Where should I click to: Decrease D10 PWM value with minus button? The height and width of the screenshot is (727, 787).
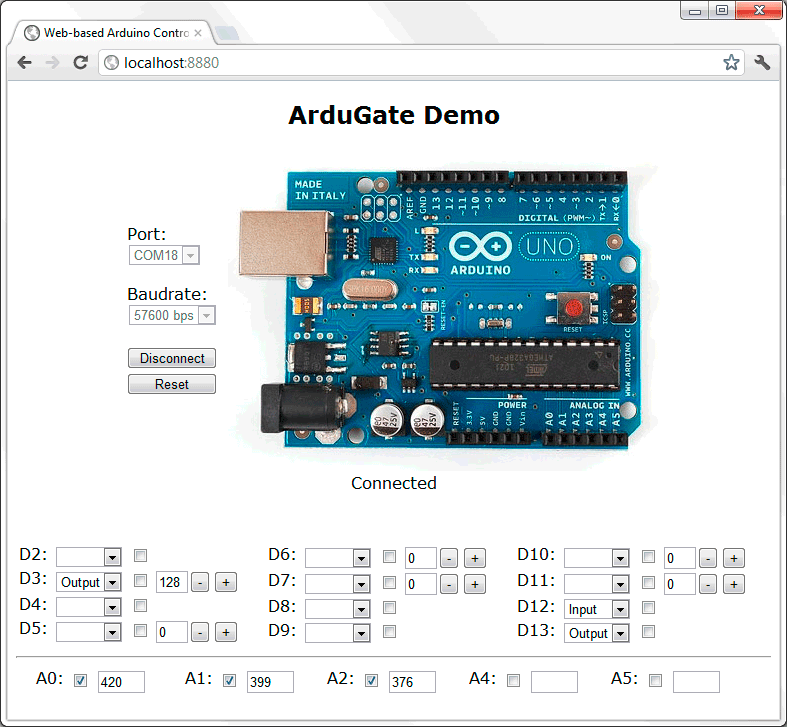click(708, 558)
